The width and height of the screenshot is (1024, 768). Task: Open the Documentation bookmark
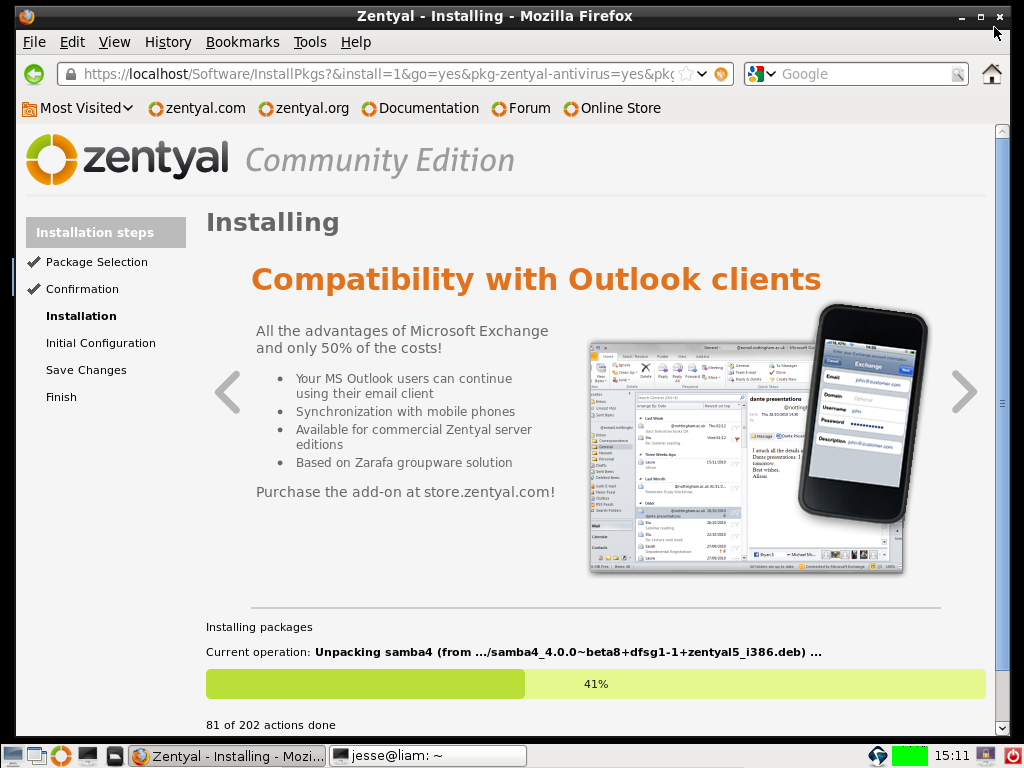[x=421, y=108]
